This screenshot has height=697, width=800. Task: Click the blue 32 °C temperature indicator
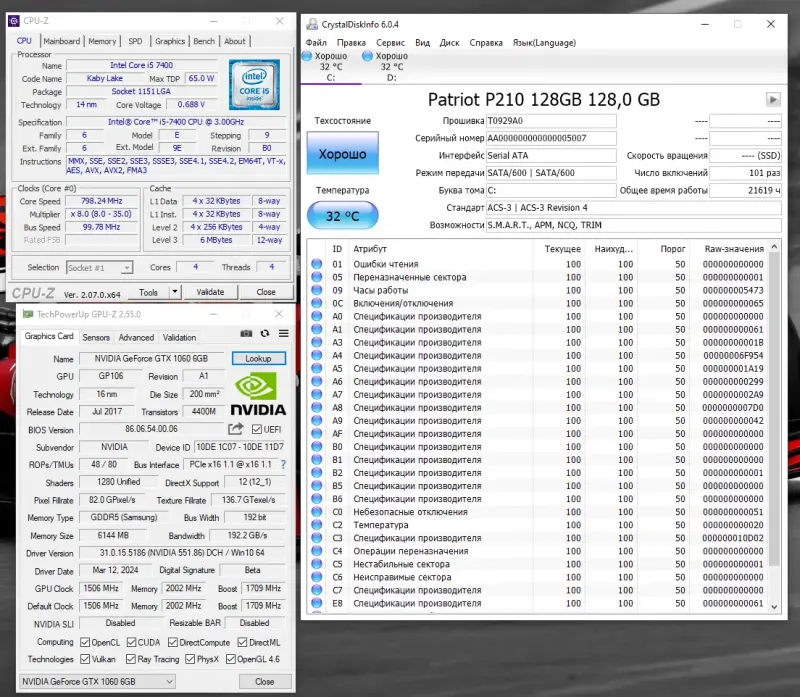tap(340, 215)
